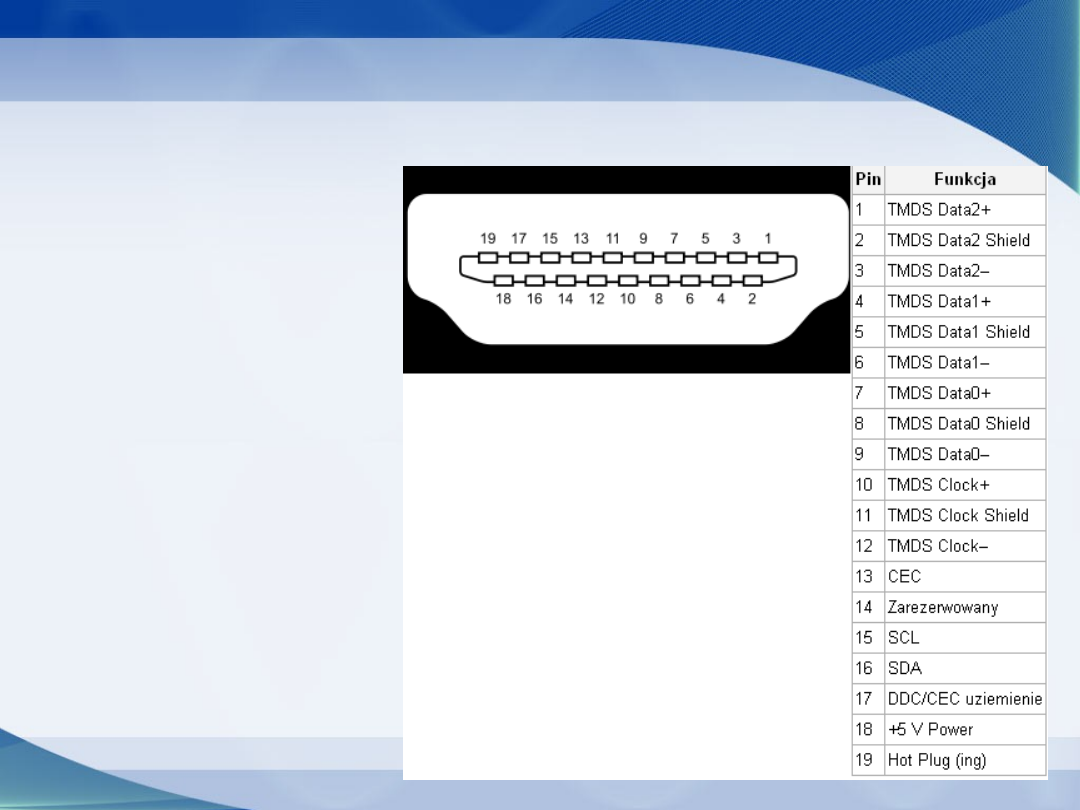Select pin label 2 in connector diagram

coord(751,299)
